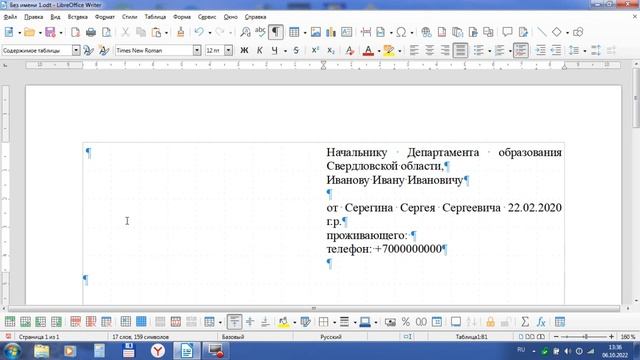
Task: Copy the selection with the Copy icon
Action: (x=141, y=32)
